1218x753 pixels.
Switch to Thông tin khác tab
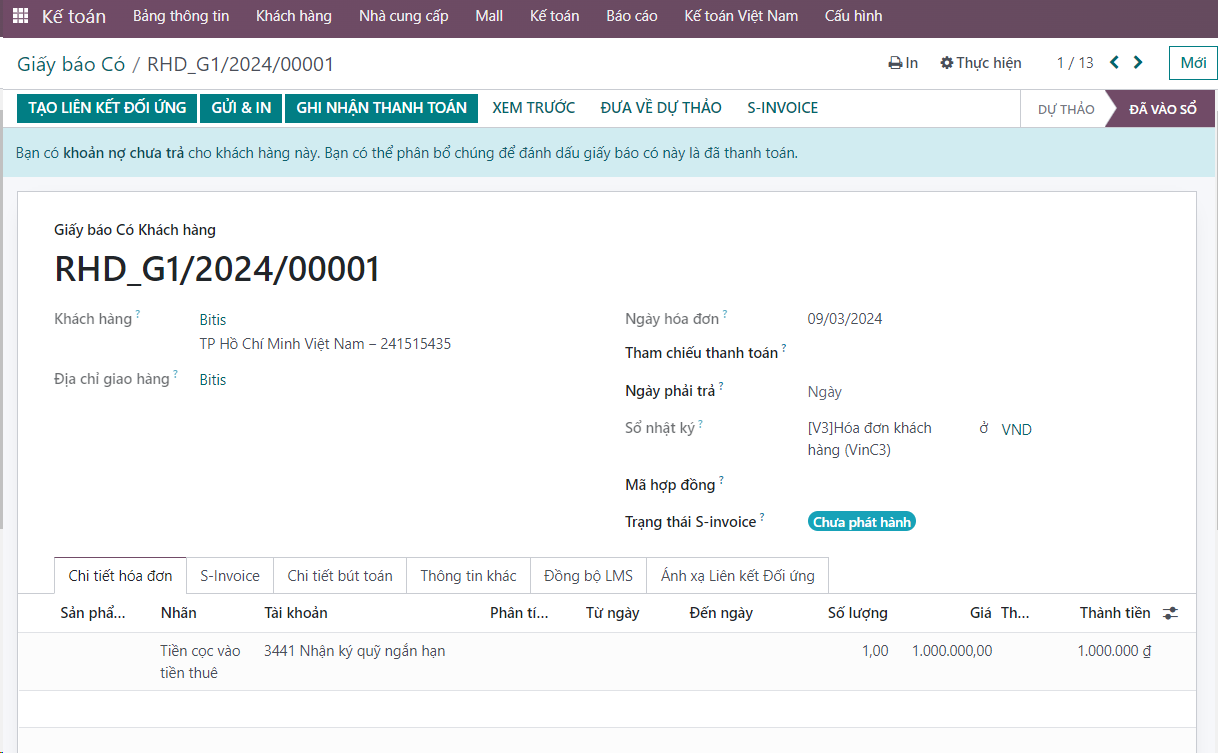pyautogui.click(x=468, y=575)
